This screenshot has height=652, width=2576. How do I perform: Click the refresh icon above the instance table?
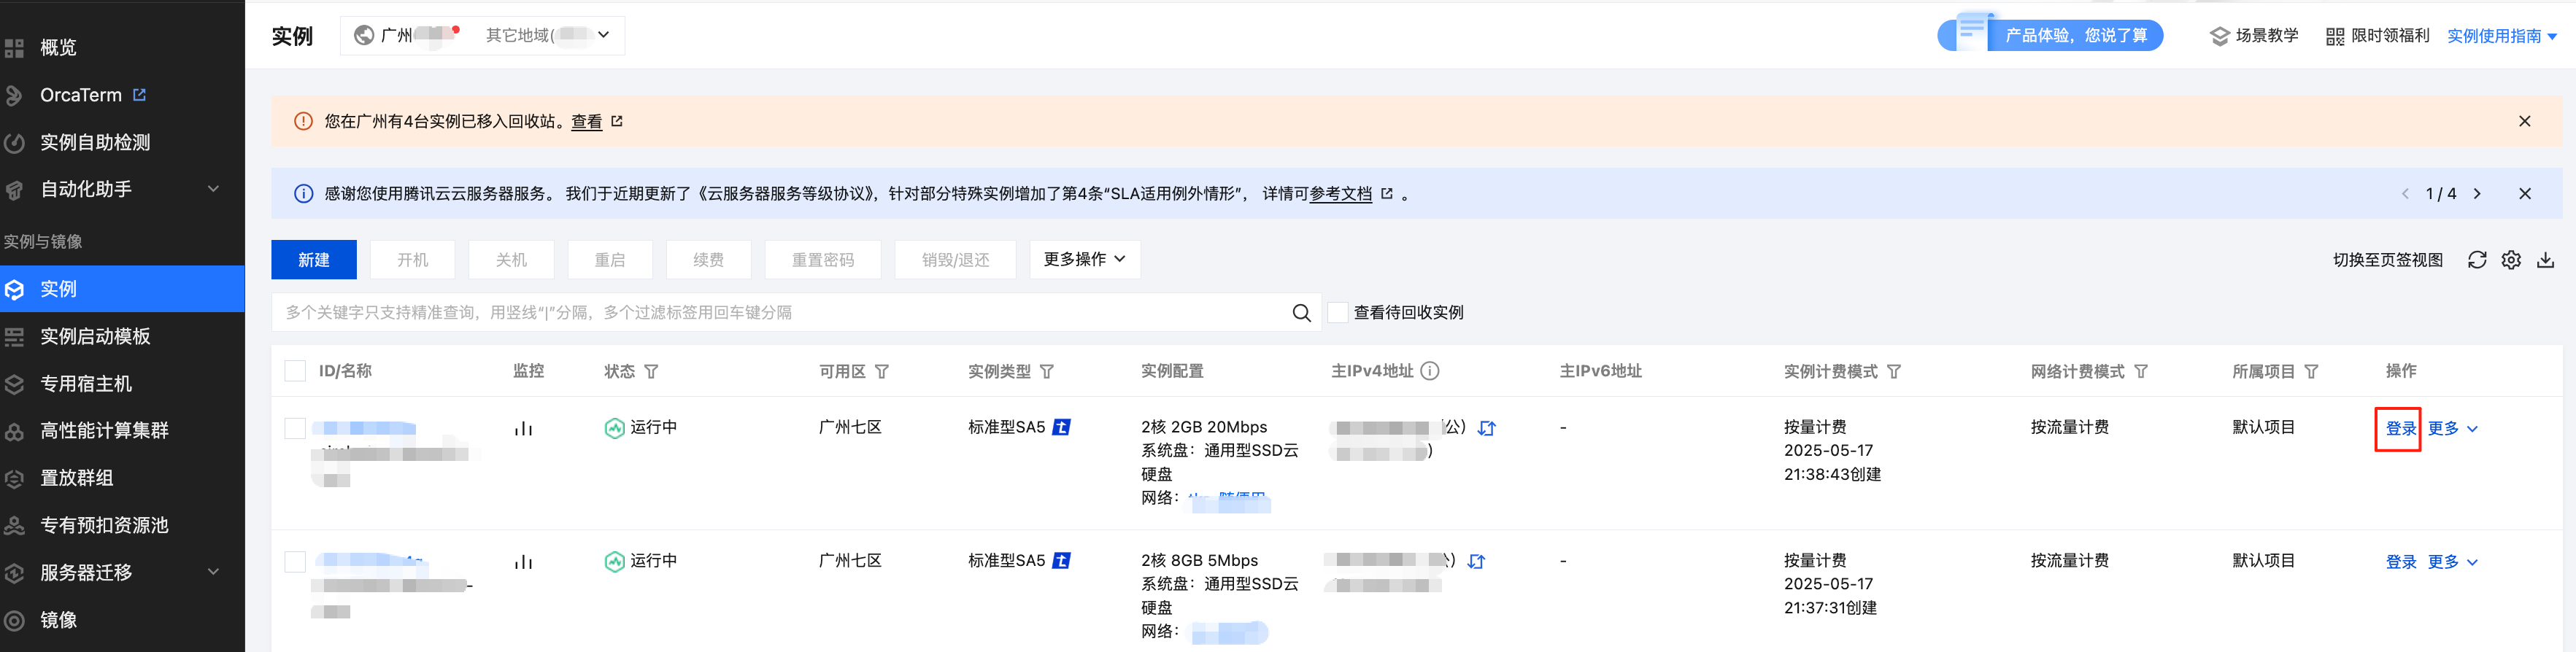(2476, 260)
